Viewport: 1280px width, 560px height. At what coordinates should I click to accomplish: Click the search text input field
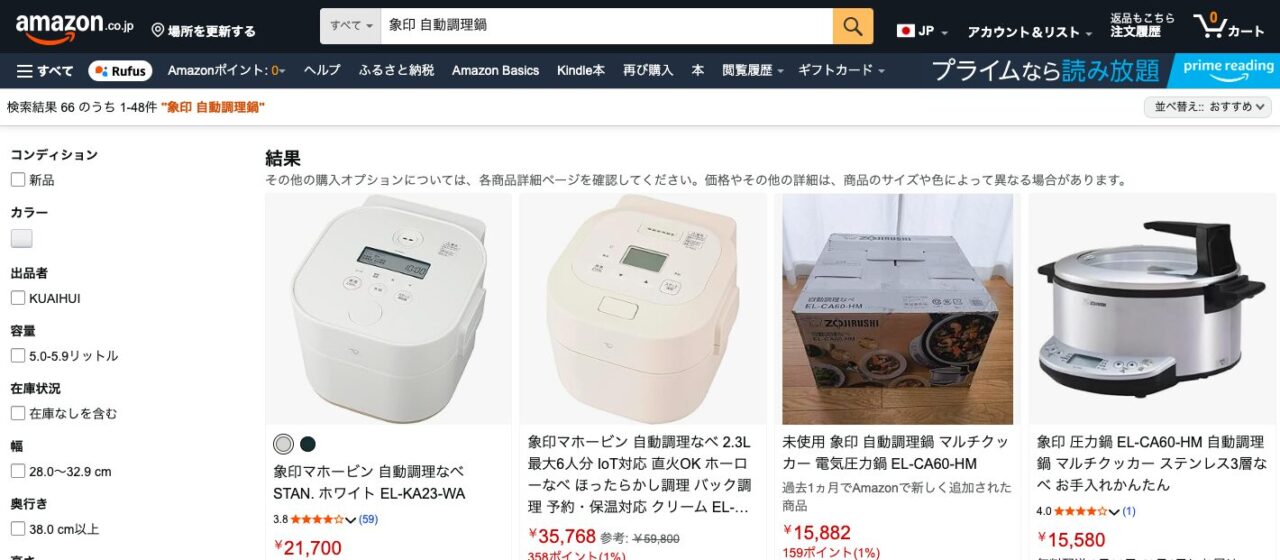pos(607,26)
